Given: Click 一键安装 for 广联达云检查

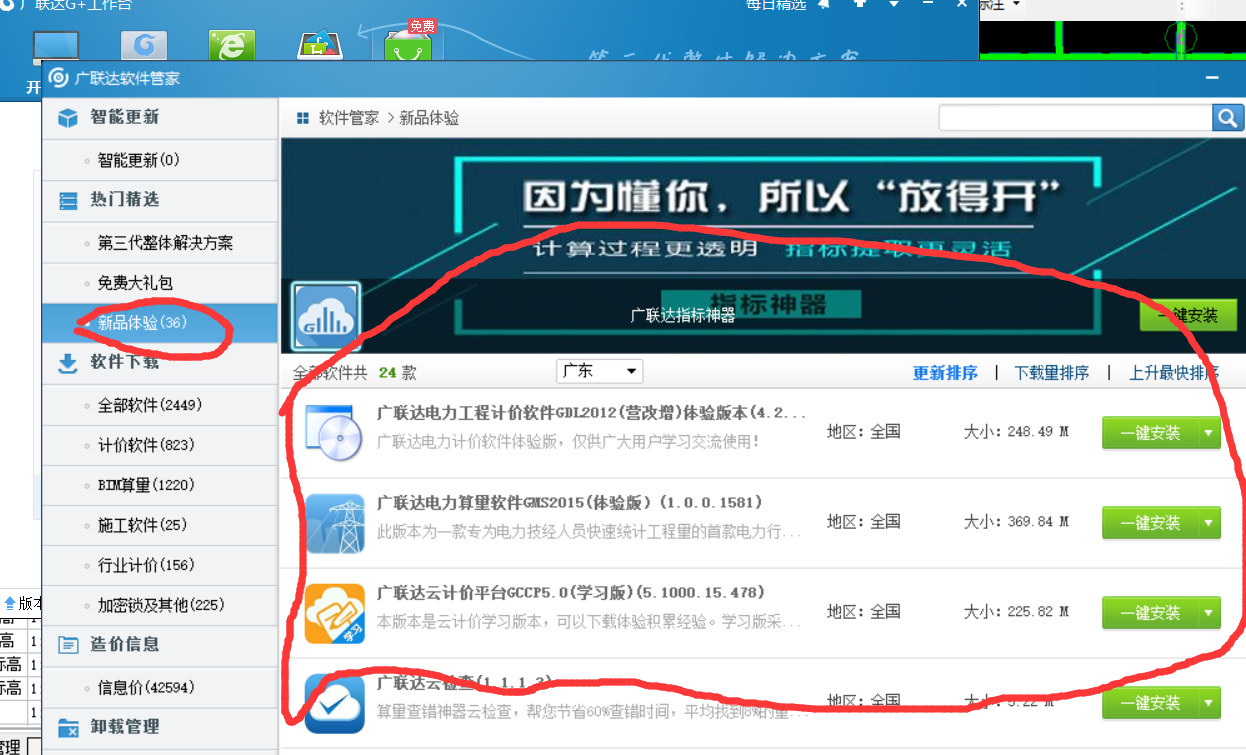Looking at the screenshot, I should coord(1150,703).
